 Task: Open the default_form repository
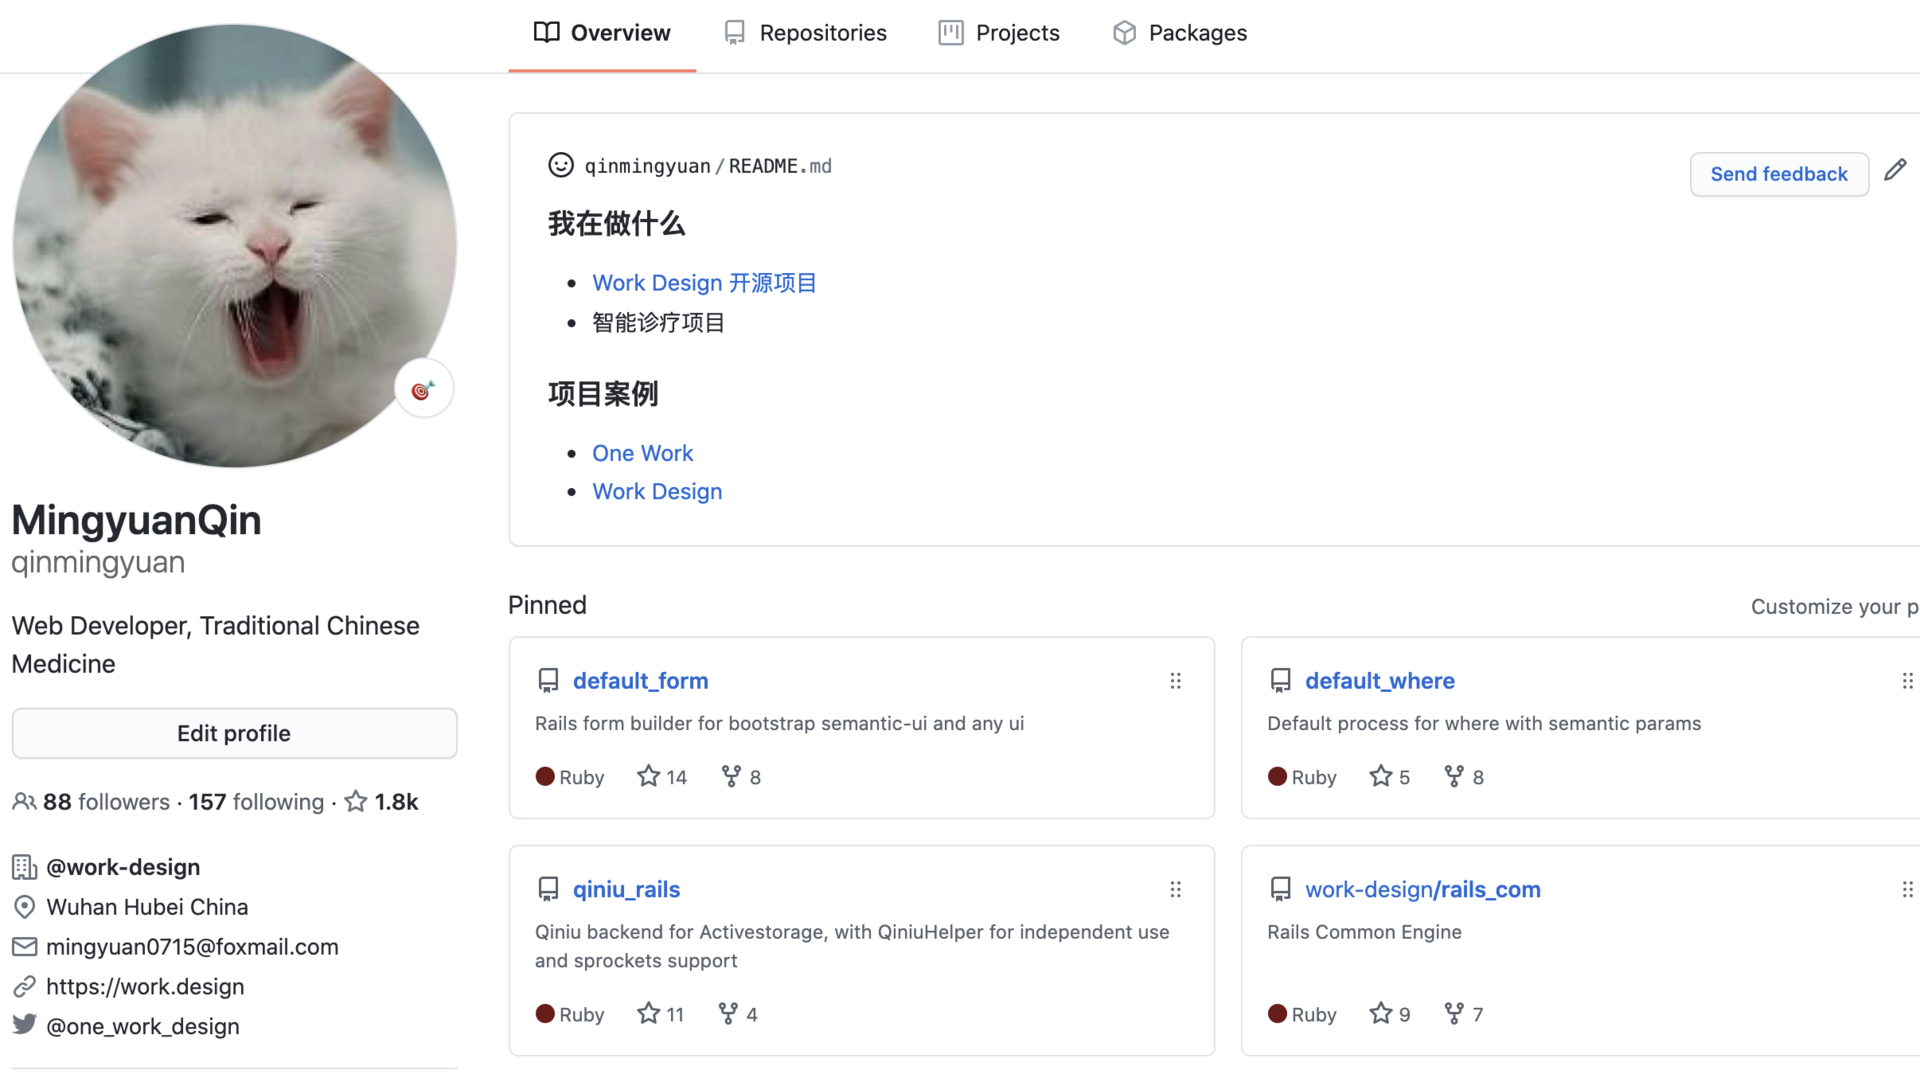tap(640, 681)
